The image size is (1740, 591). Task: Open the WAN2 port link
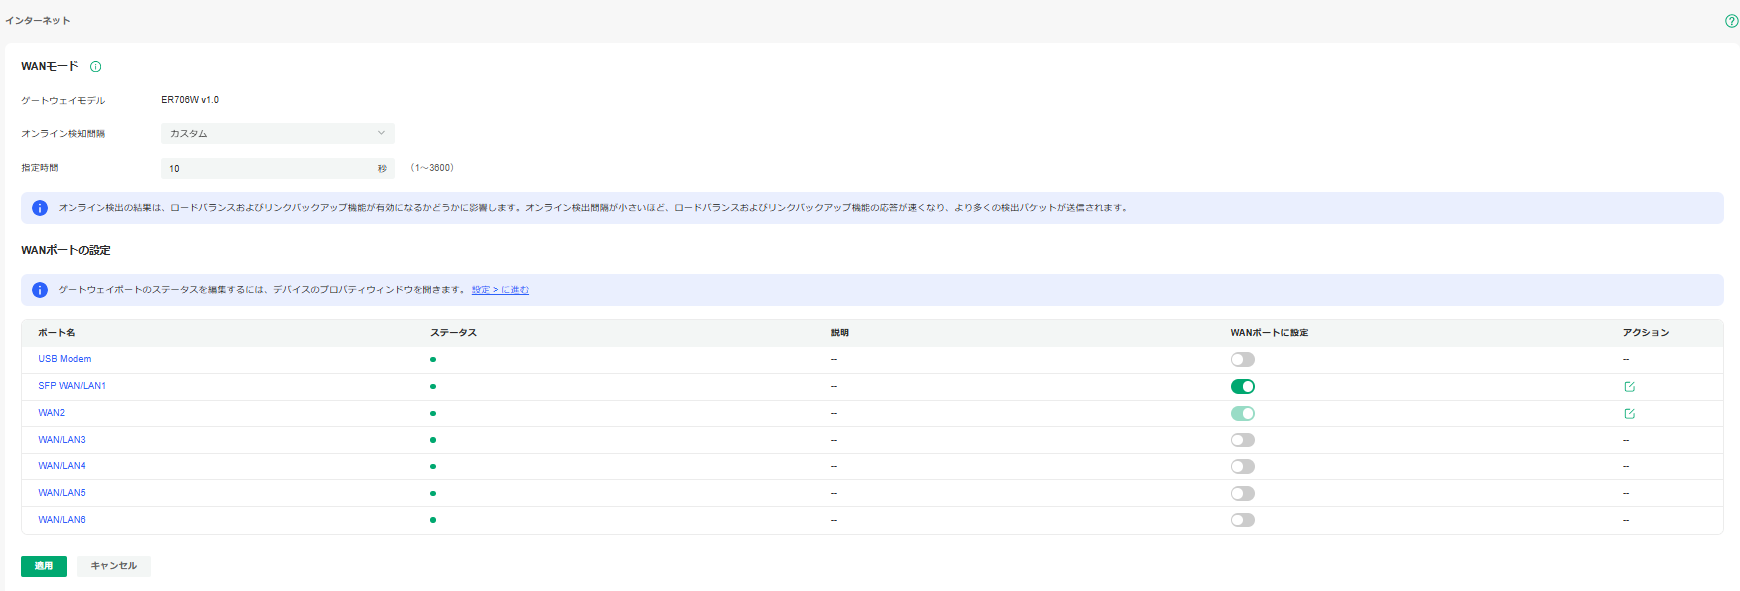(x=52, y=413)
